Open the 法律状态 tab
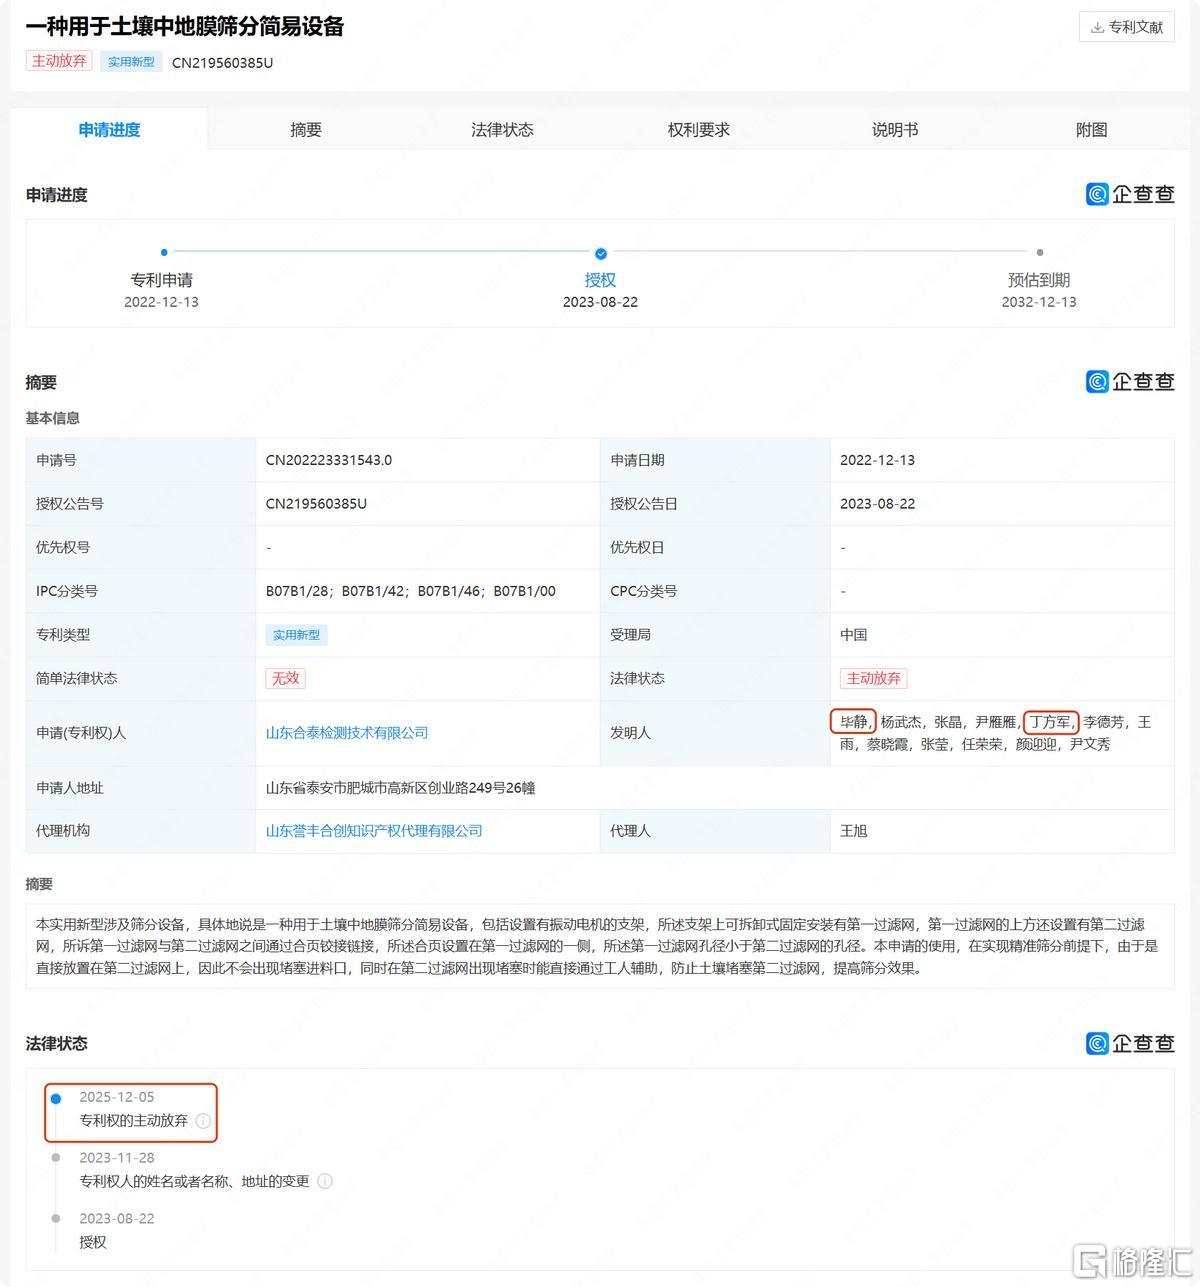1200x1287 pixels. tap(502, 130)
